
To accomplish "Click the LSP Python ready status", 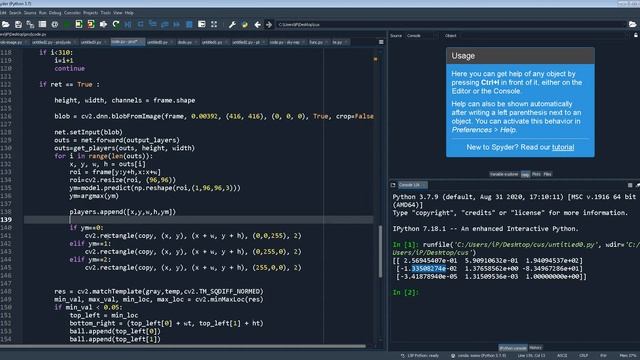I will click(420, 356).
